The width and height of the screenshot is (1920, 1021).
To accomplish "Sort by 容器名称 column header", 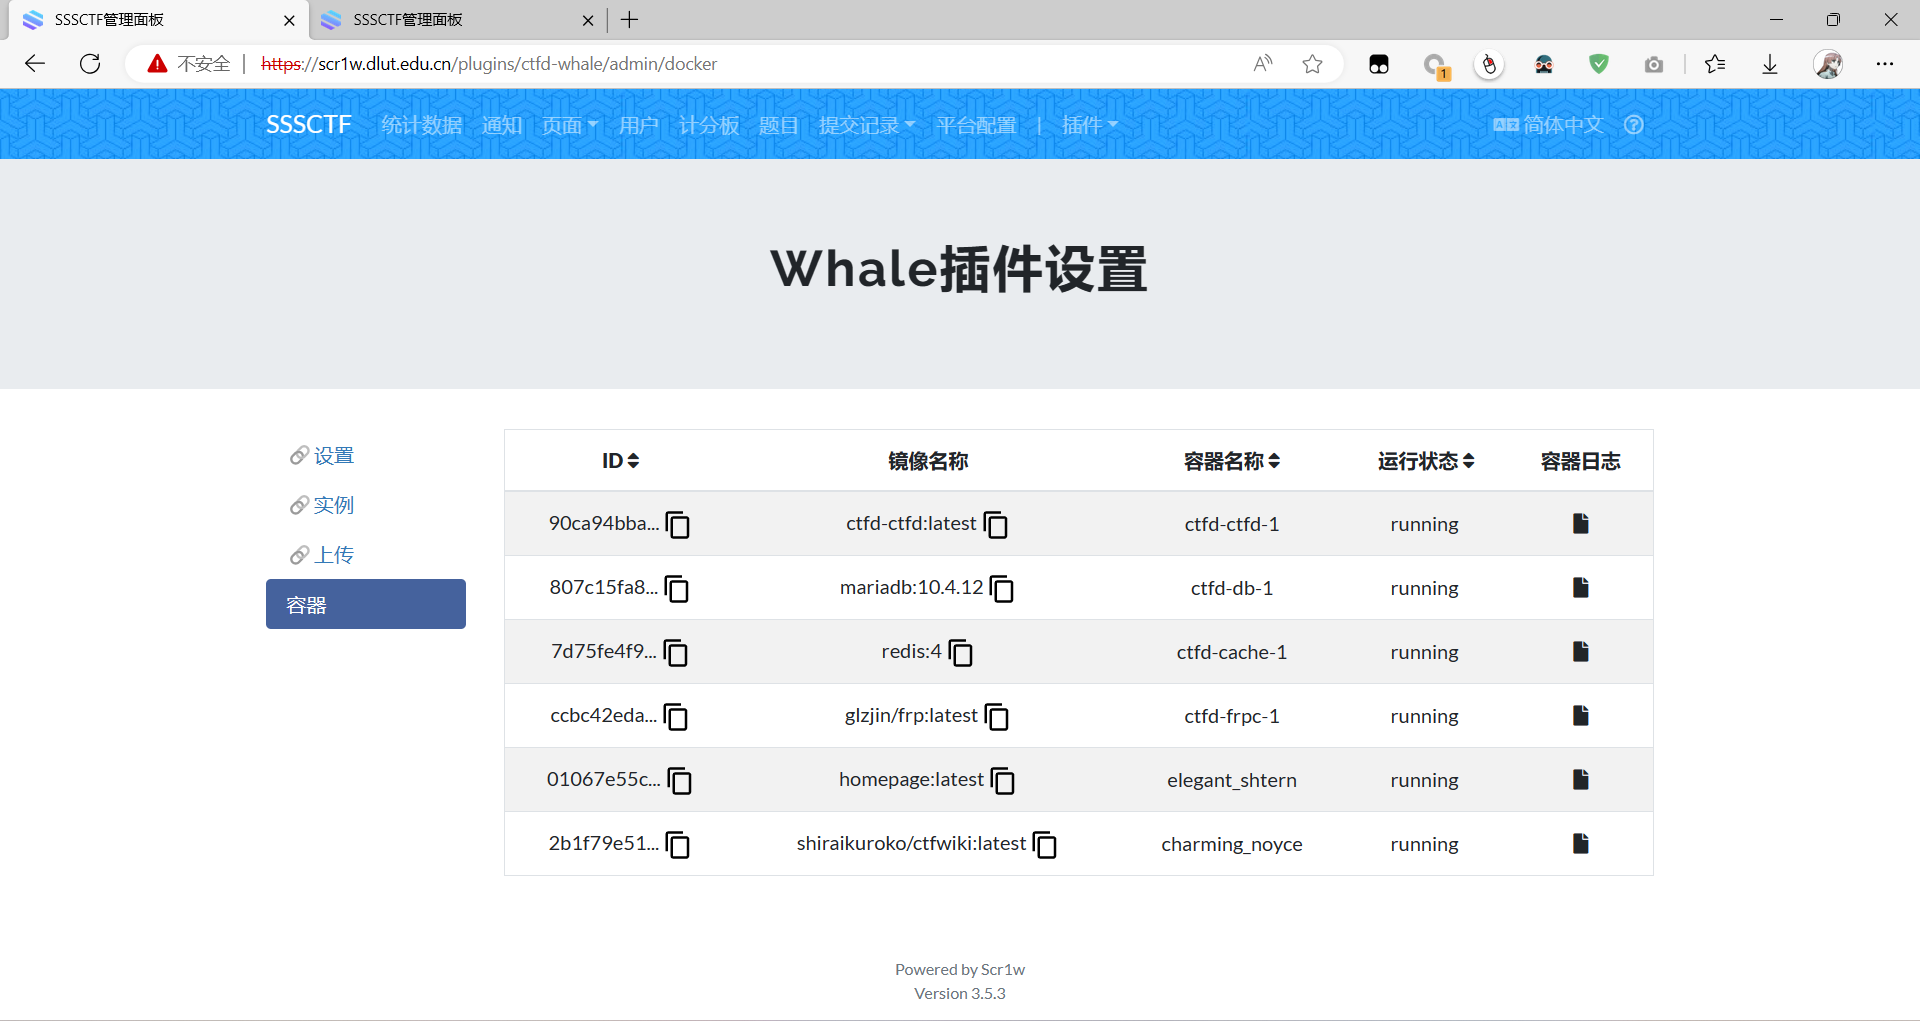I will click(1231, 461).
